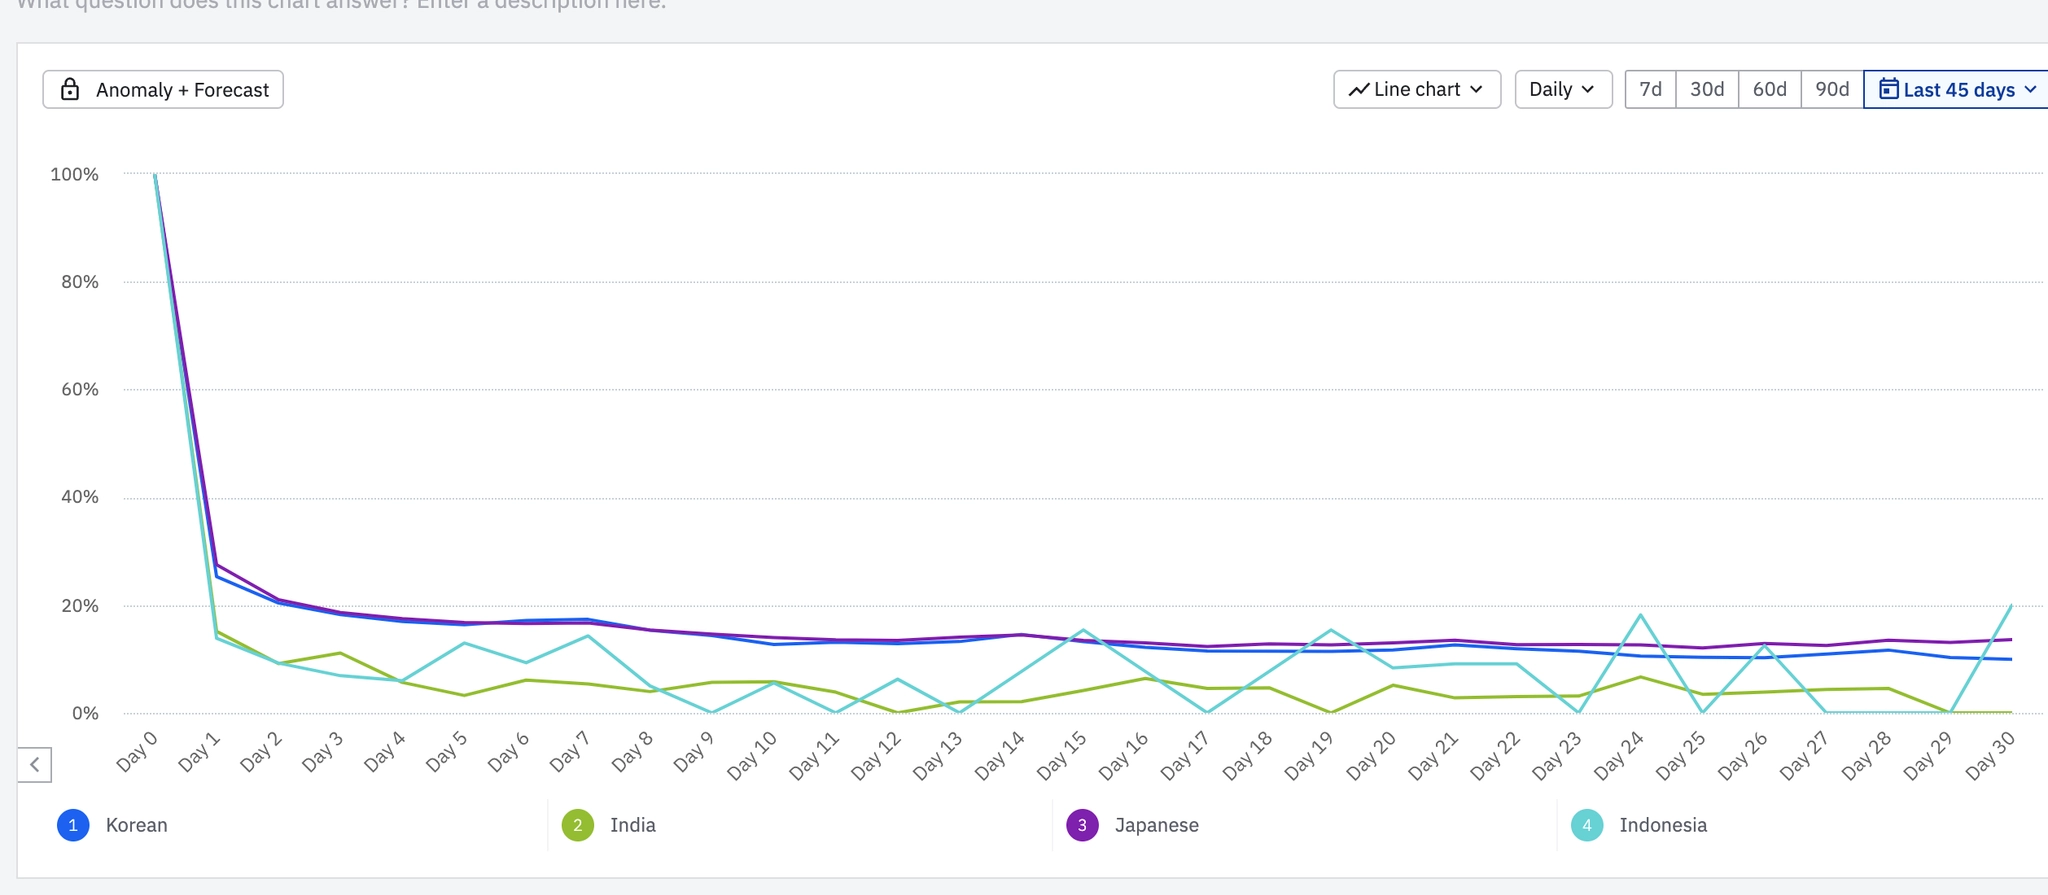Toggle Indonesia series via numbered circle 4

(1587, 825)
